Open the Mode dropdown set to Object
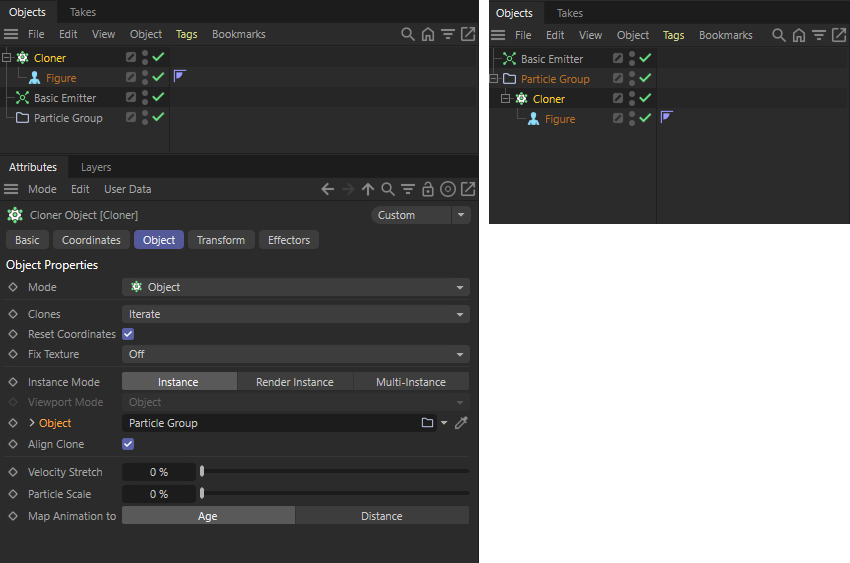The image size is (850, 563). pos(295,287)
